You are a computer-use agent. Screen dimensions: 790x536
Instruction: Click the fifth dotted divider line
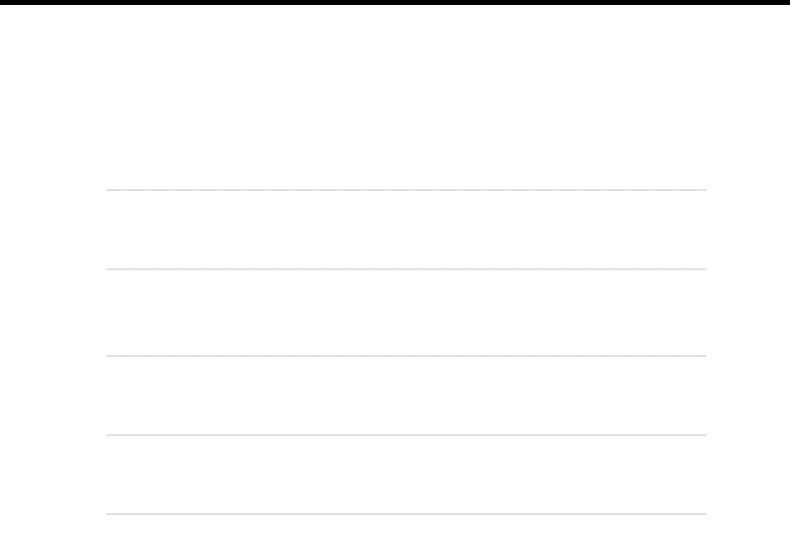(x=406, y=514)
